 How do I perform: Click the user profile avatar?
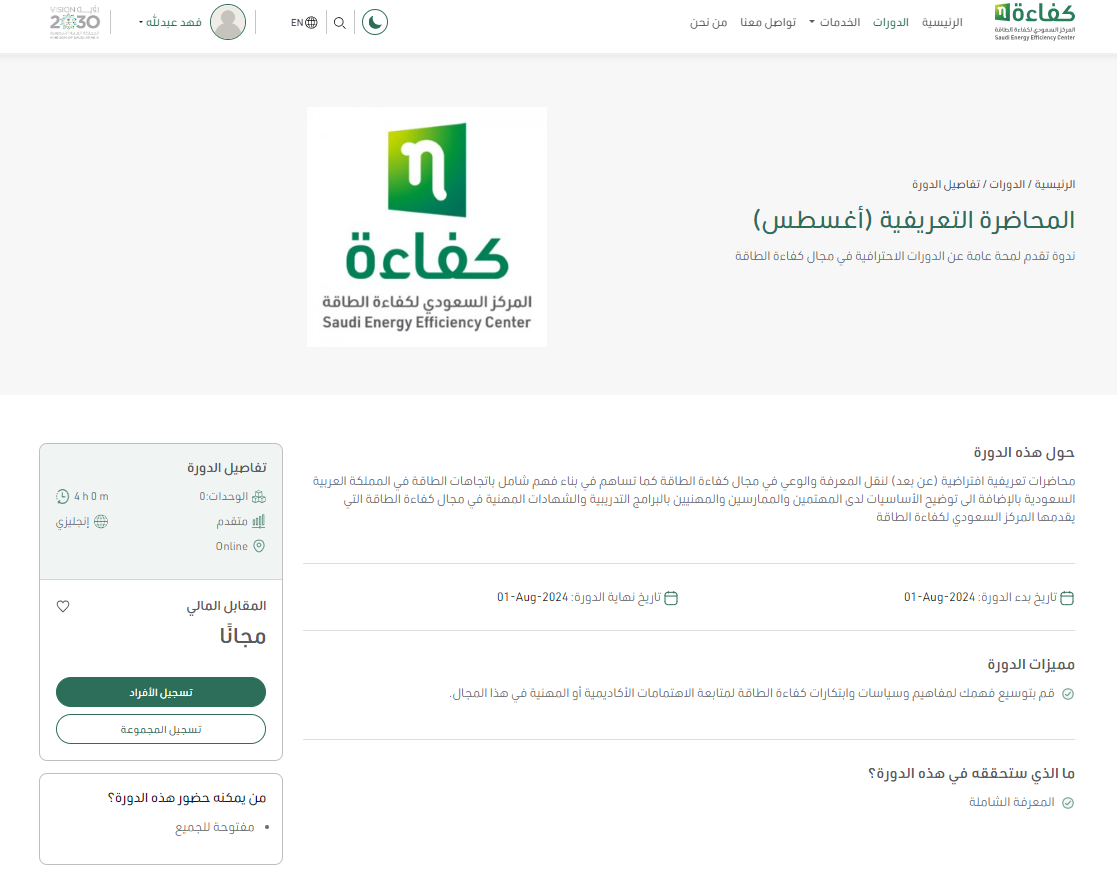pos(228,22)
